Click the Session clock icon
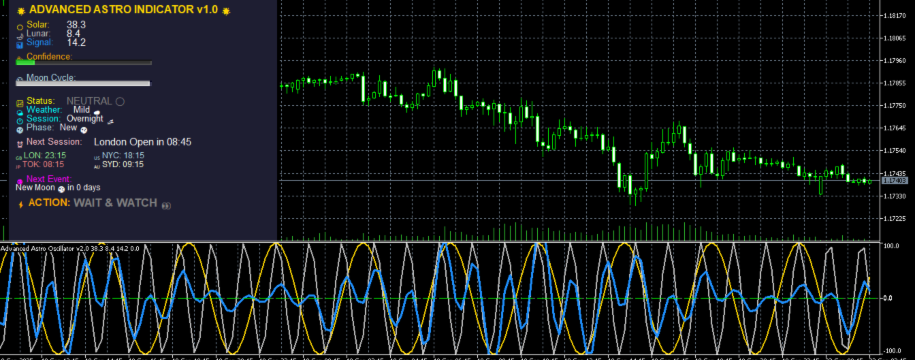 (x=20, y=121)
